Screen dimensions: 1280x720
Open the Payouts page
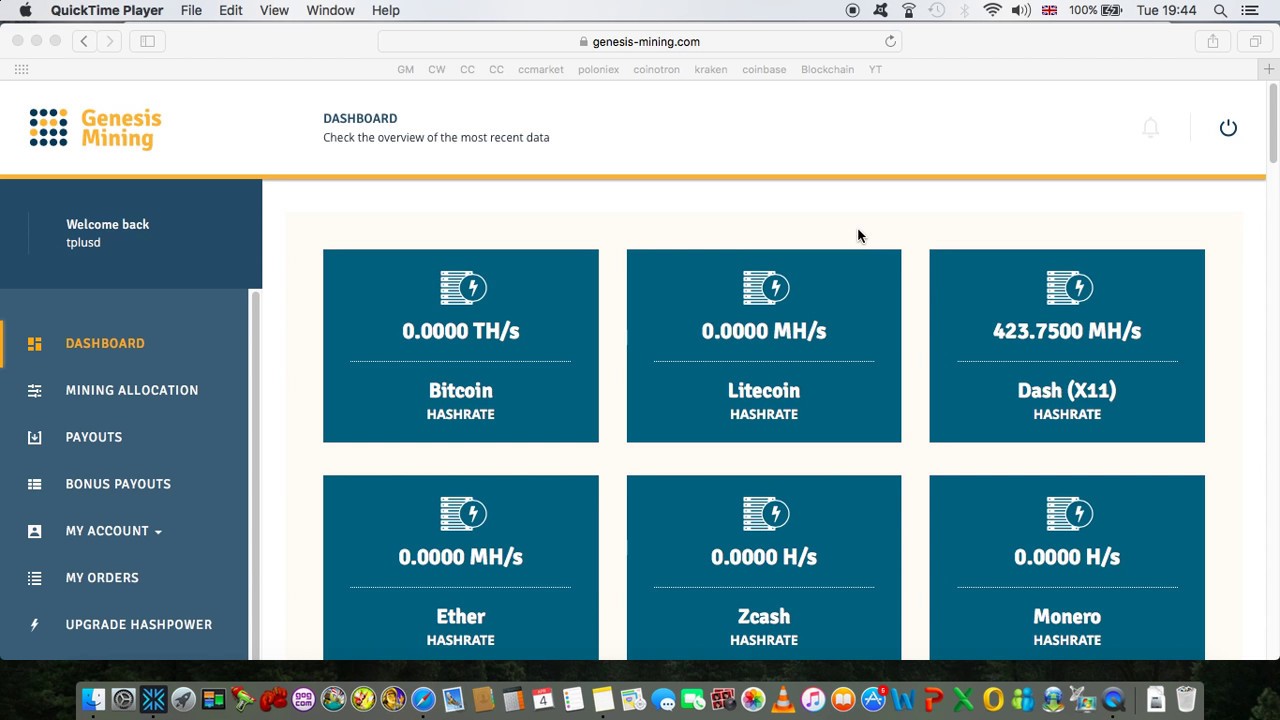click(x=94, y=437)
